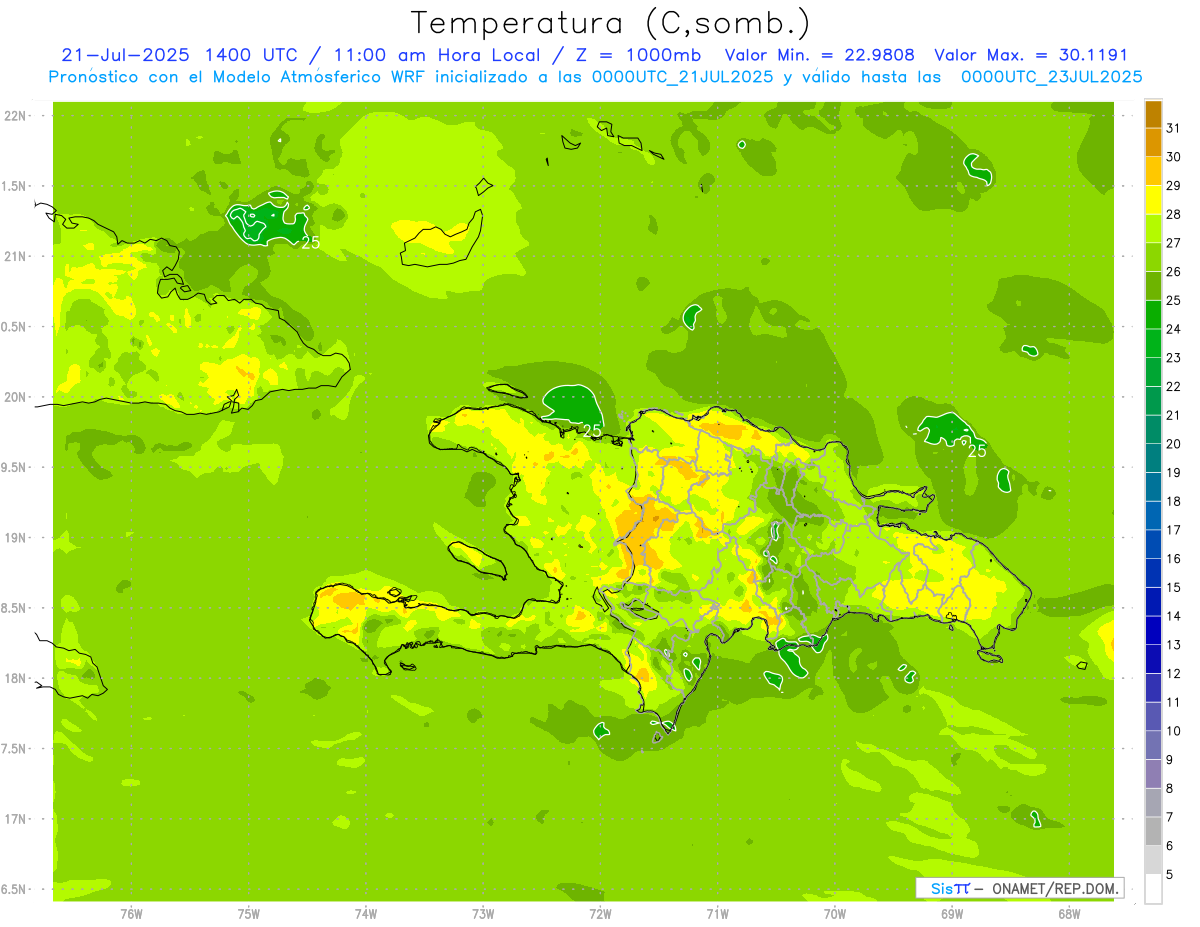Click the green 24–25 colorbar segment
Image resolution: width=1200 pixels, height=927 pixels.
tap(1153, 315)
